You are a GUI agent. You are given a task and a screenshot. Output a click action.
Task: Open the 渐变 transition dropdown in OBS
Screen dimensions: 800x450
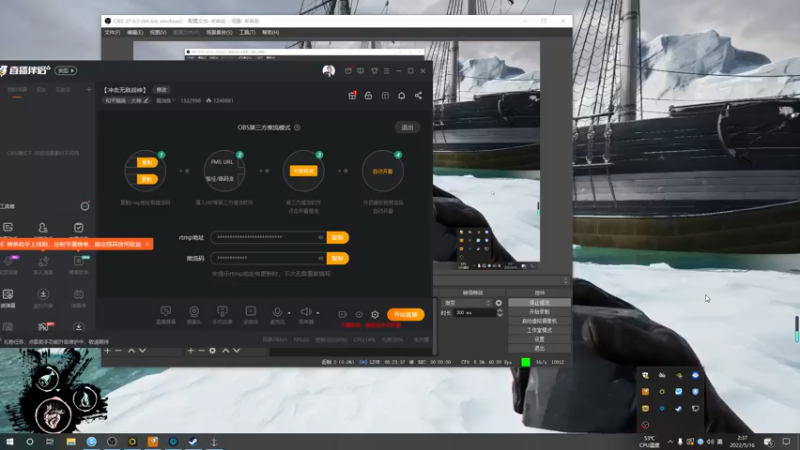click(x=467, y=303)
